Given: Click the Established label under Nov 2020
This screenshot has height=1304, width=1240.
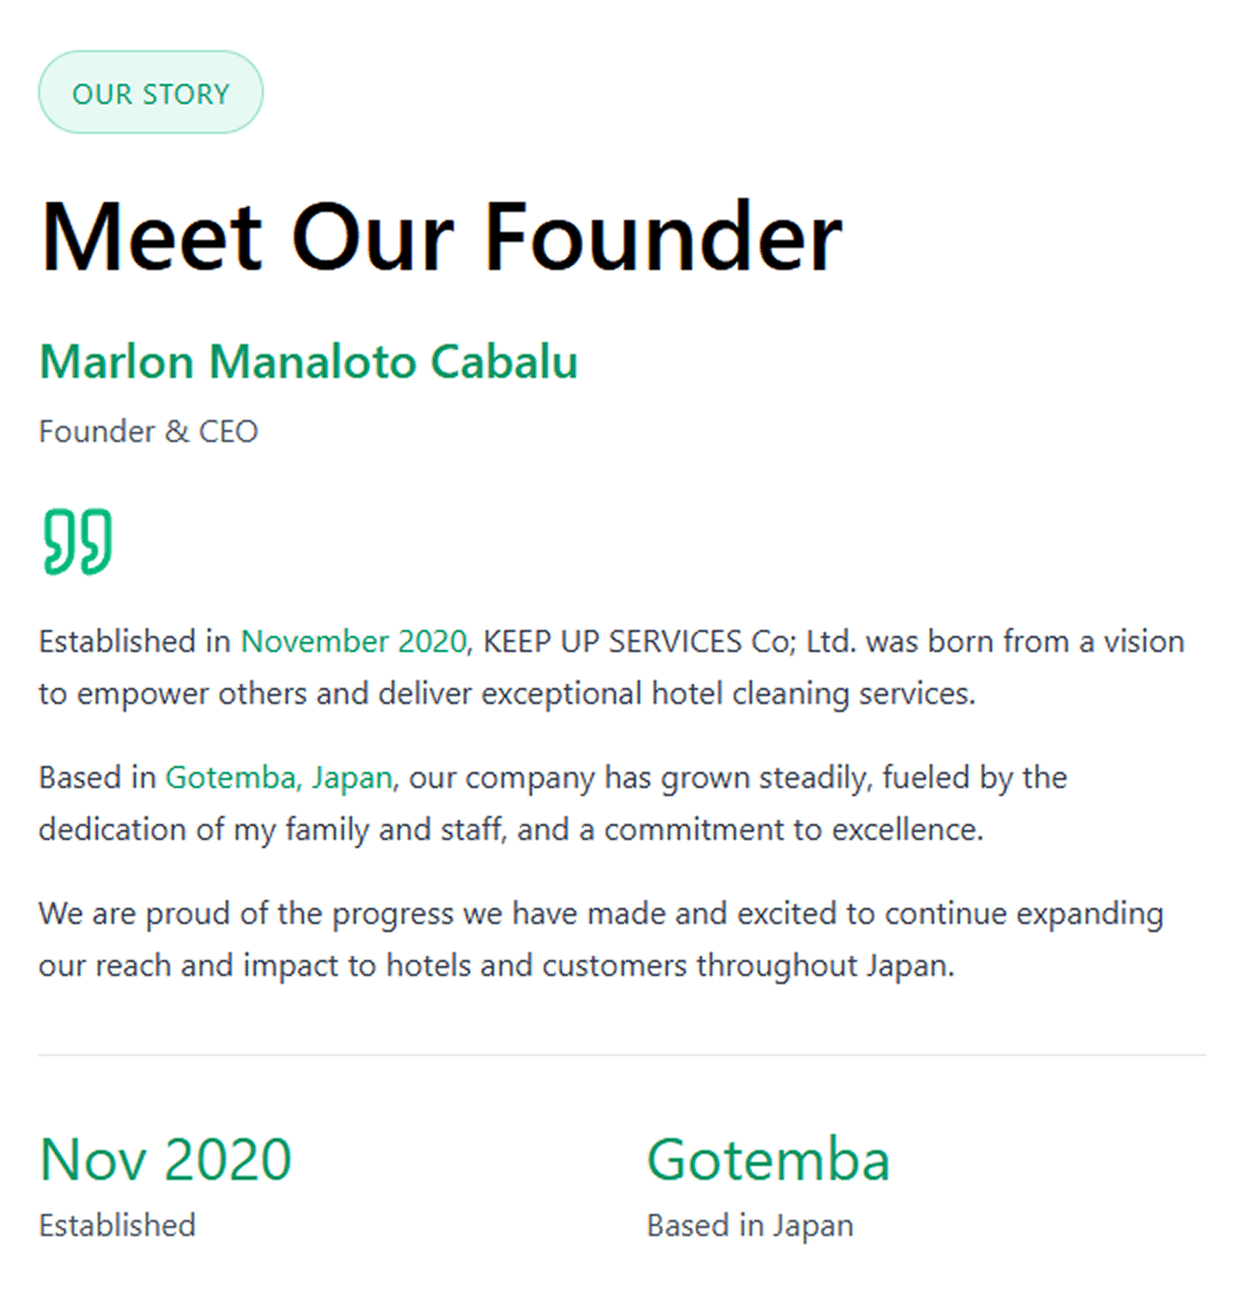Looking at the screenshot, I should [x=117, y=1225].
